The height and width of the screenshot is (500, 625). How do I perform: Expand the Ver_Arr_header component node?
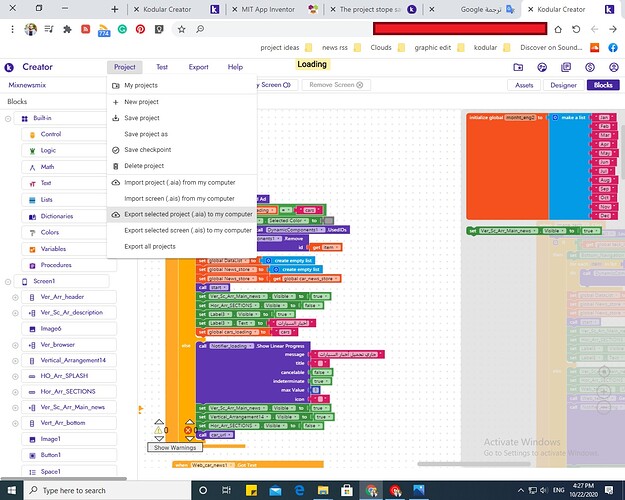click(15, 296)
